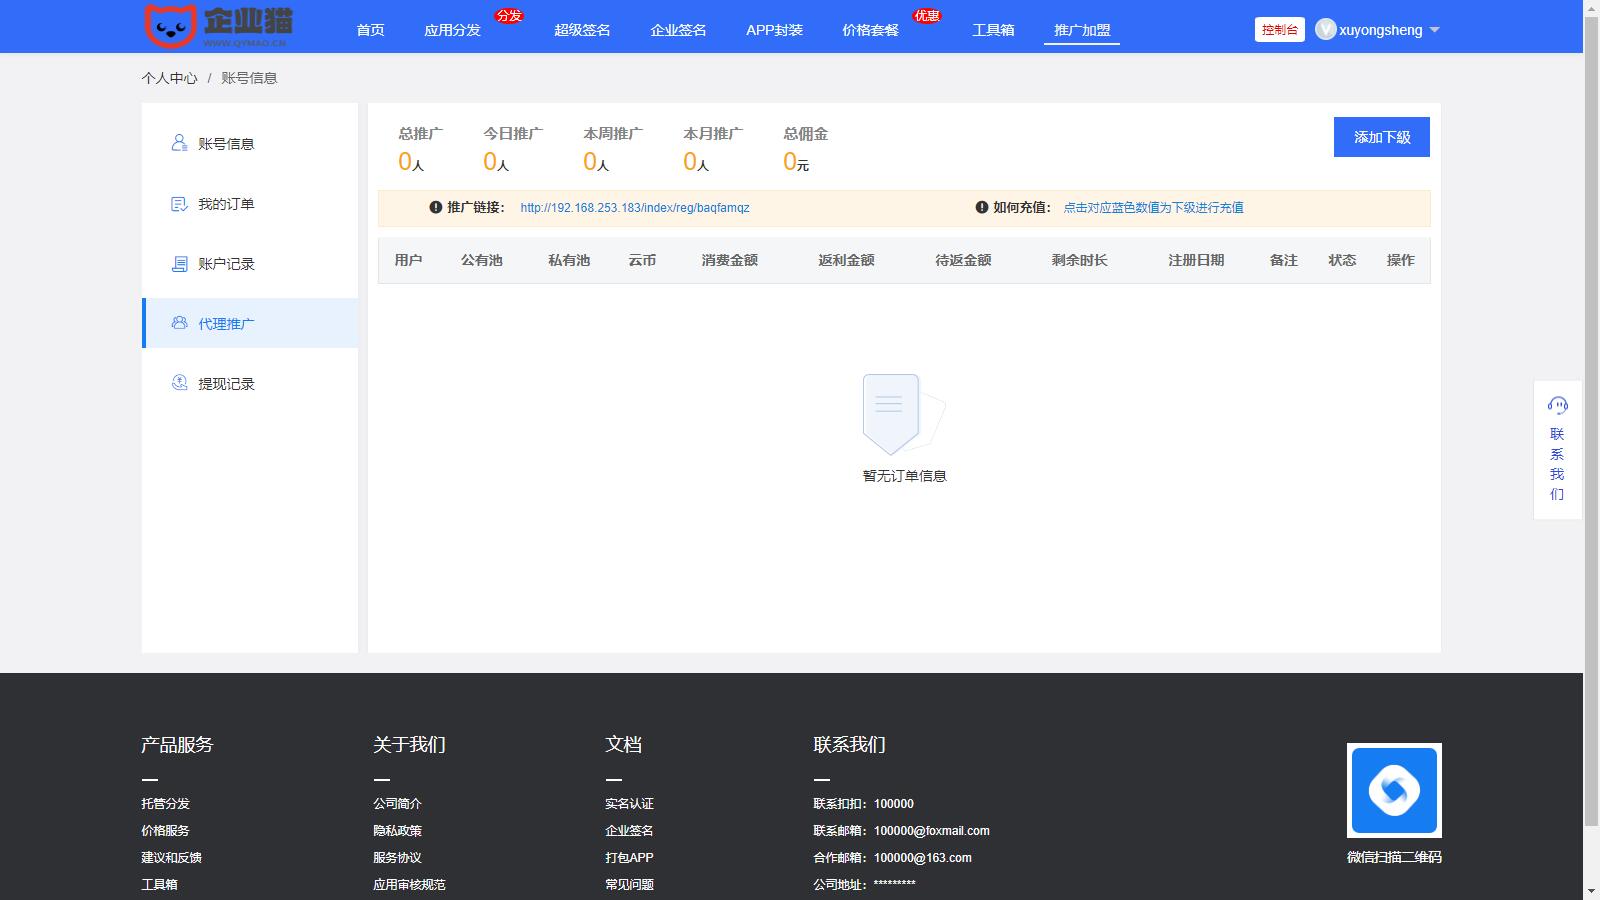Go to the 超级签名 page
Screen dimensions: 1600x900
coord(582,30)
